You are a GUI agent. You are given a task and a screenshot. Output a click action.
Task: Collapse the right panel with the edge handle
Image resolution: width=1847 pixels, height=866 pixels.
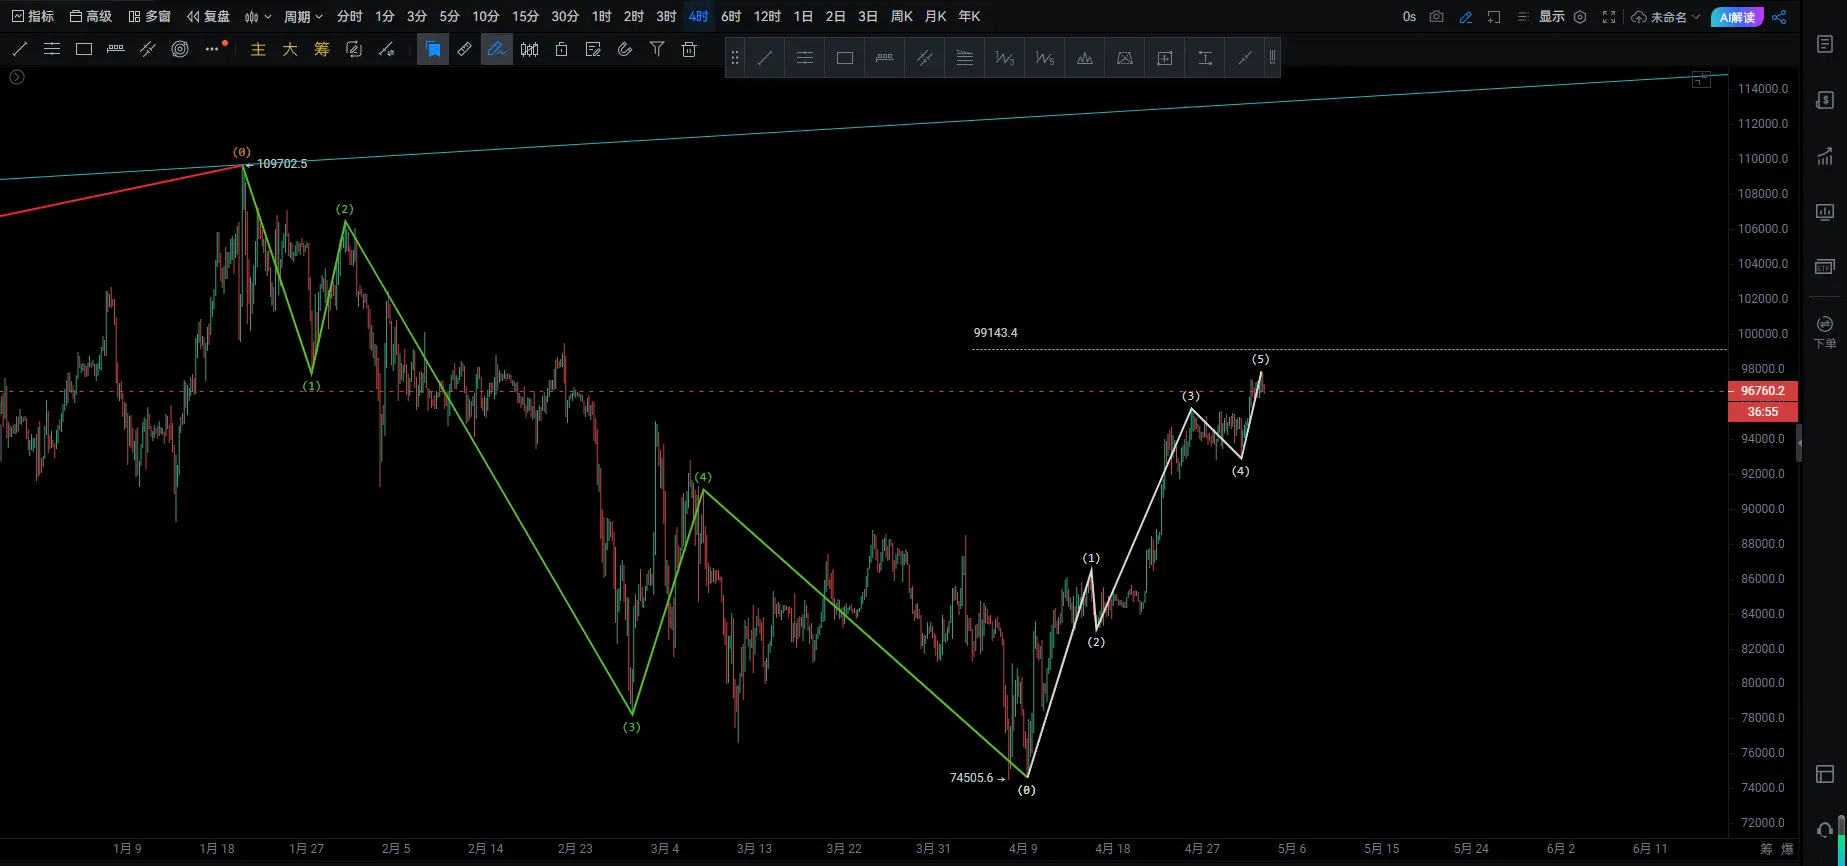[1800, 442]
